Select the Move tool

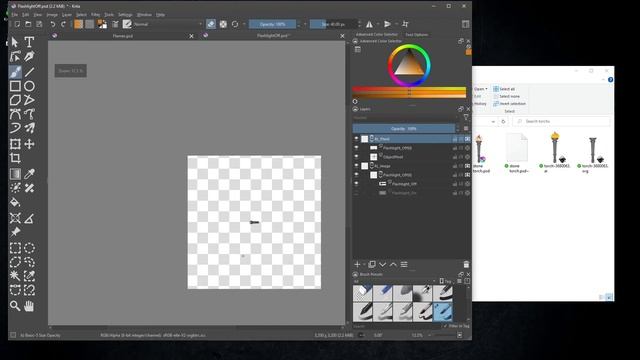click(x=29, y=144)
